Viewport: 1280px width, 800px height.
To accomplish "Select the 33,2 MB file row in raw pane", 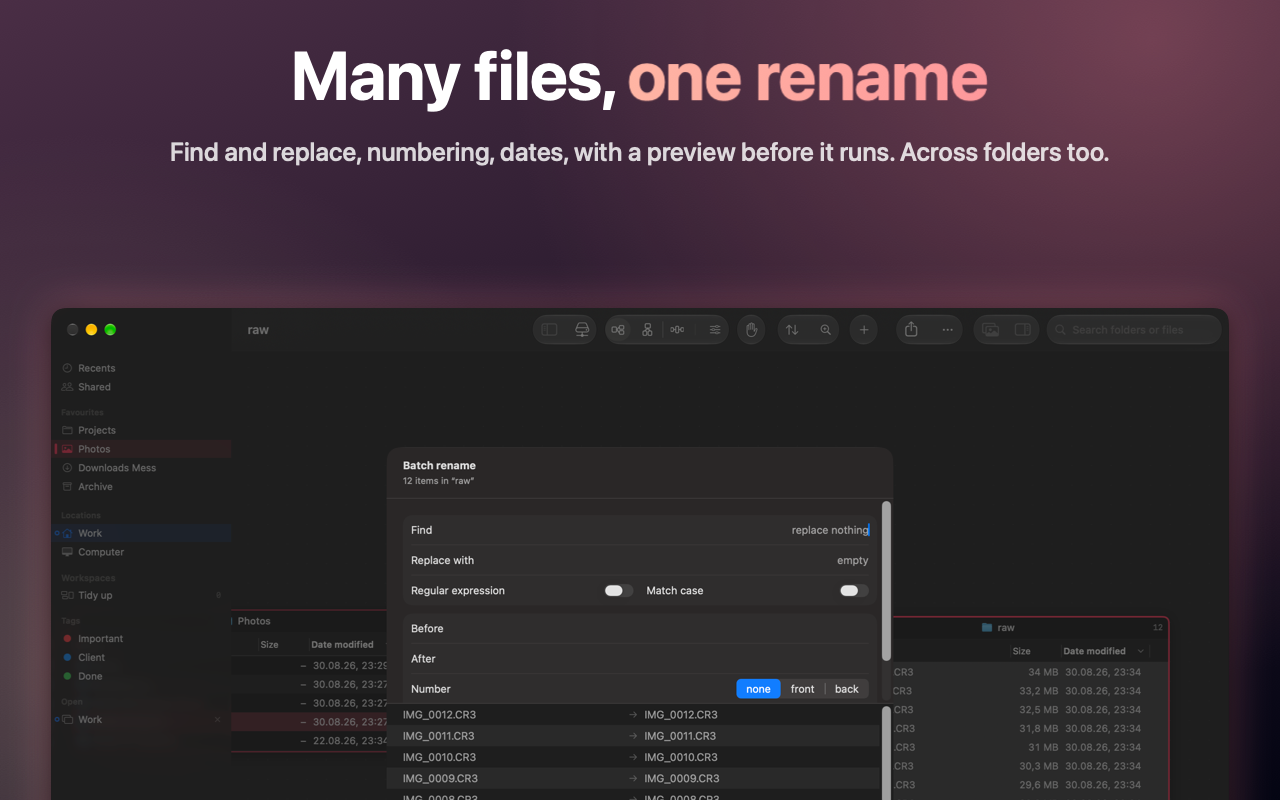I will [1029, 691].
